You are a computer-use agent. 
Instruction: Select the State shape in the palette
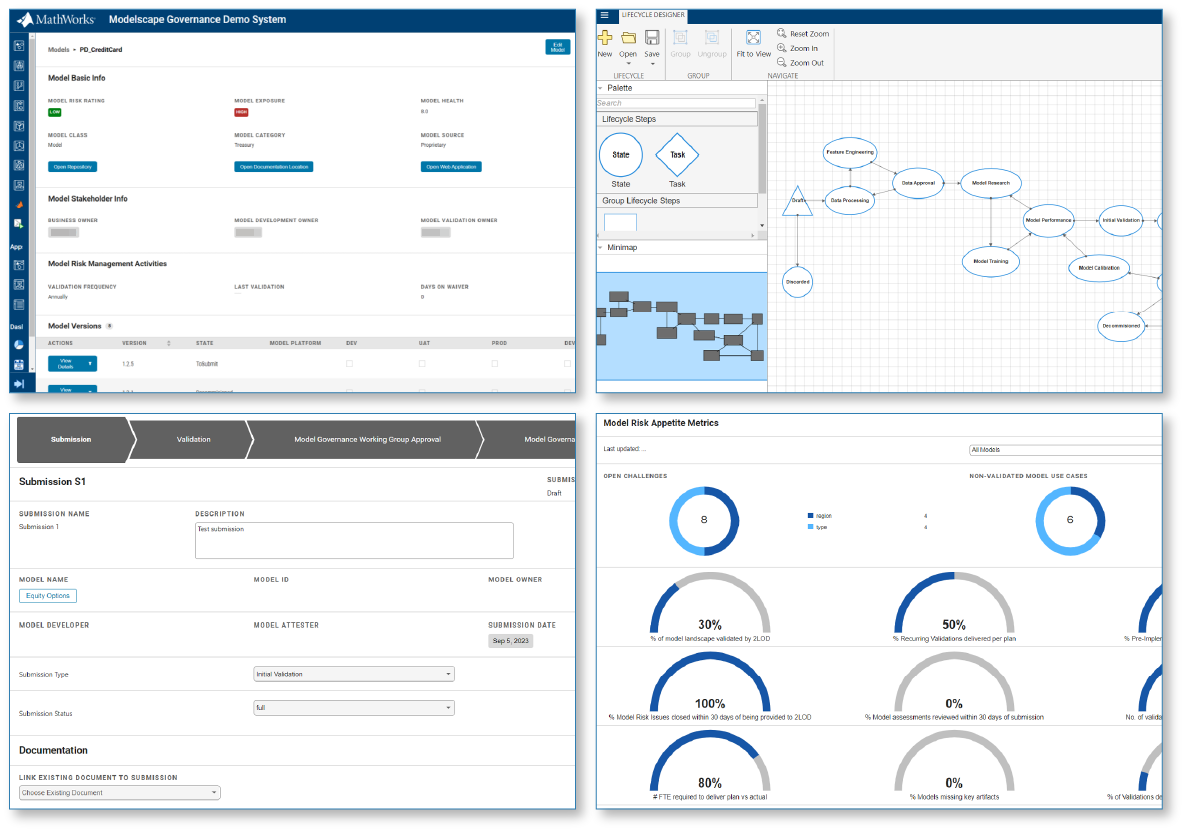[620, 155]
